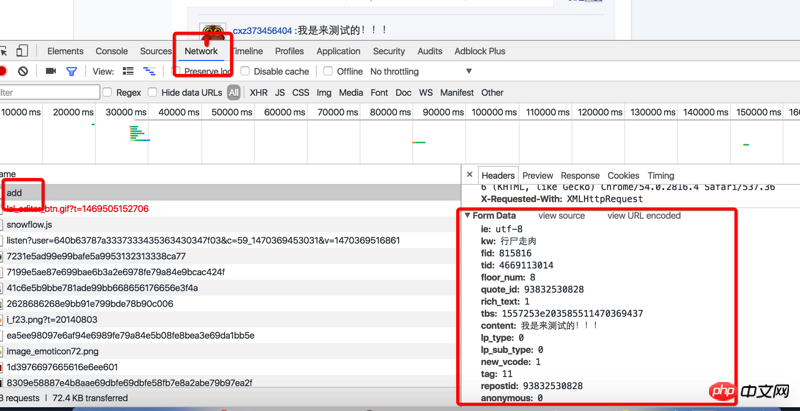The height and width of the screenshot is (411, 800).
Task: Switch to the Preview details tab
Action: (538, 175)
